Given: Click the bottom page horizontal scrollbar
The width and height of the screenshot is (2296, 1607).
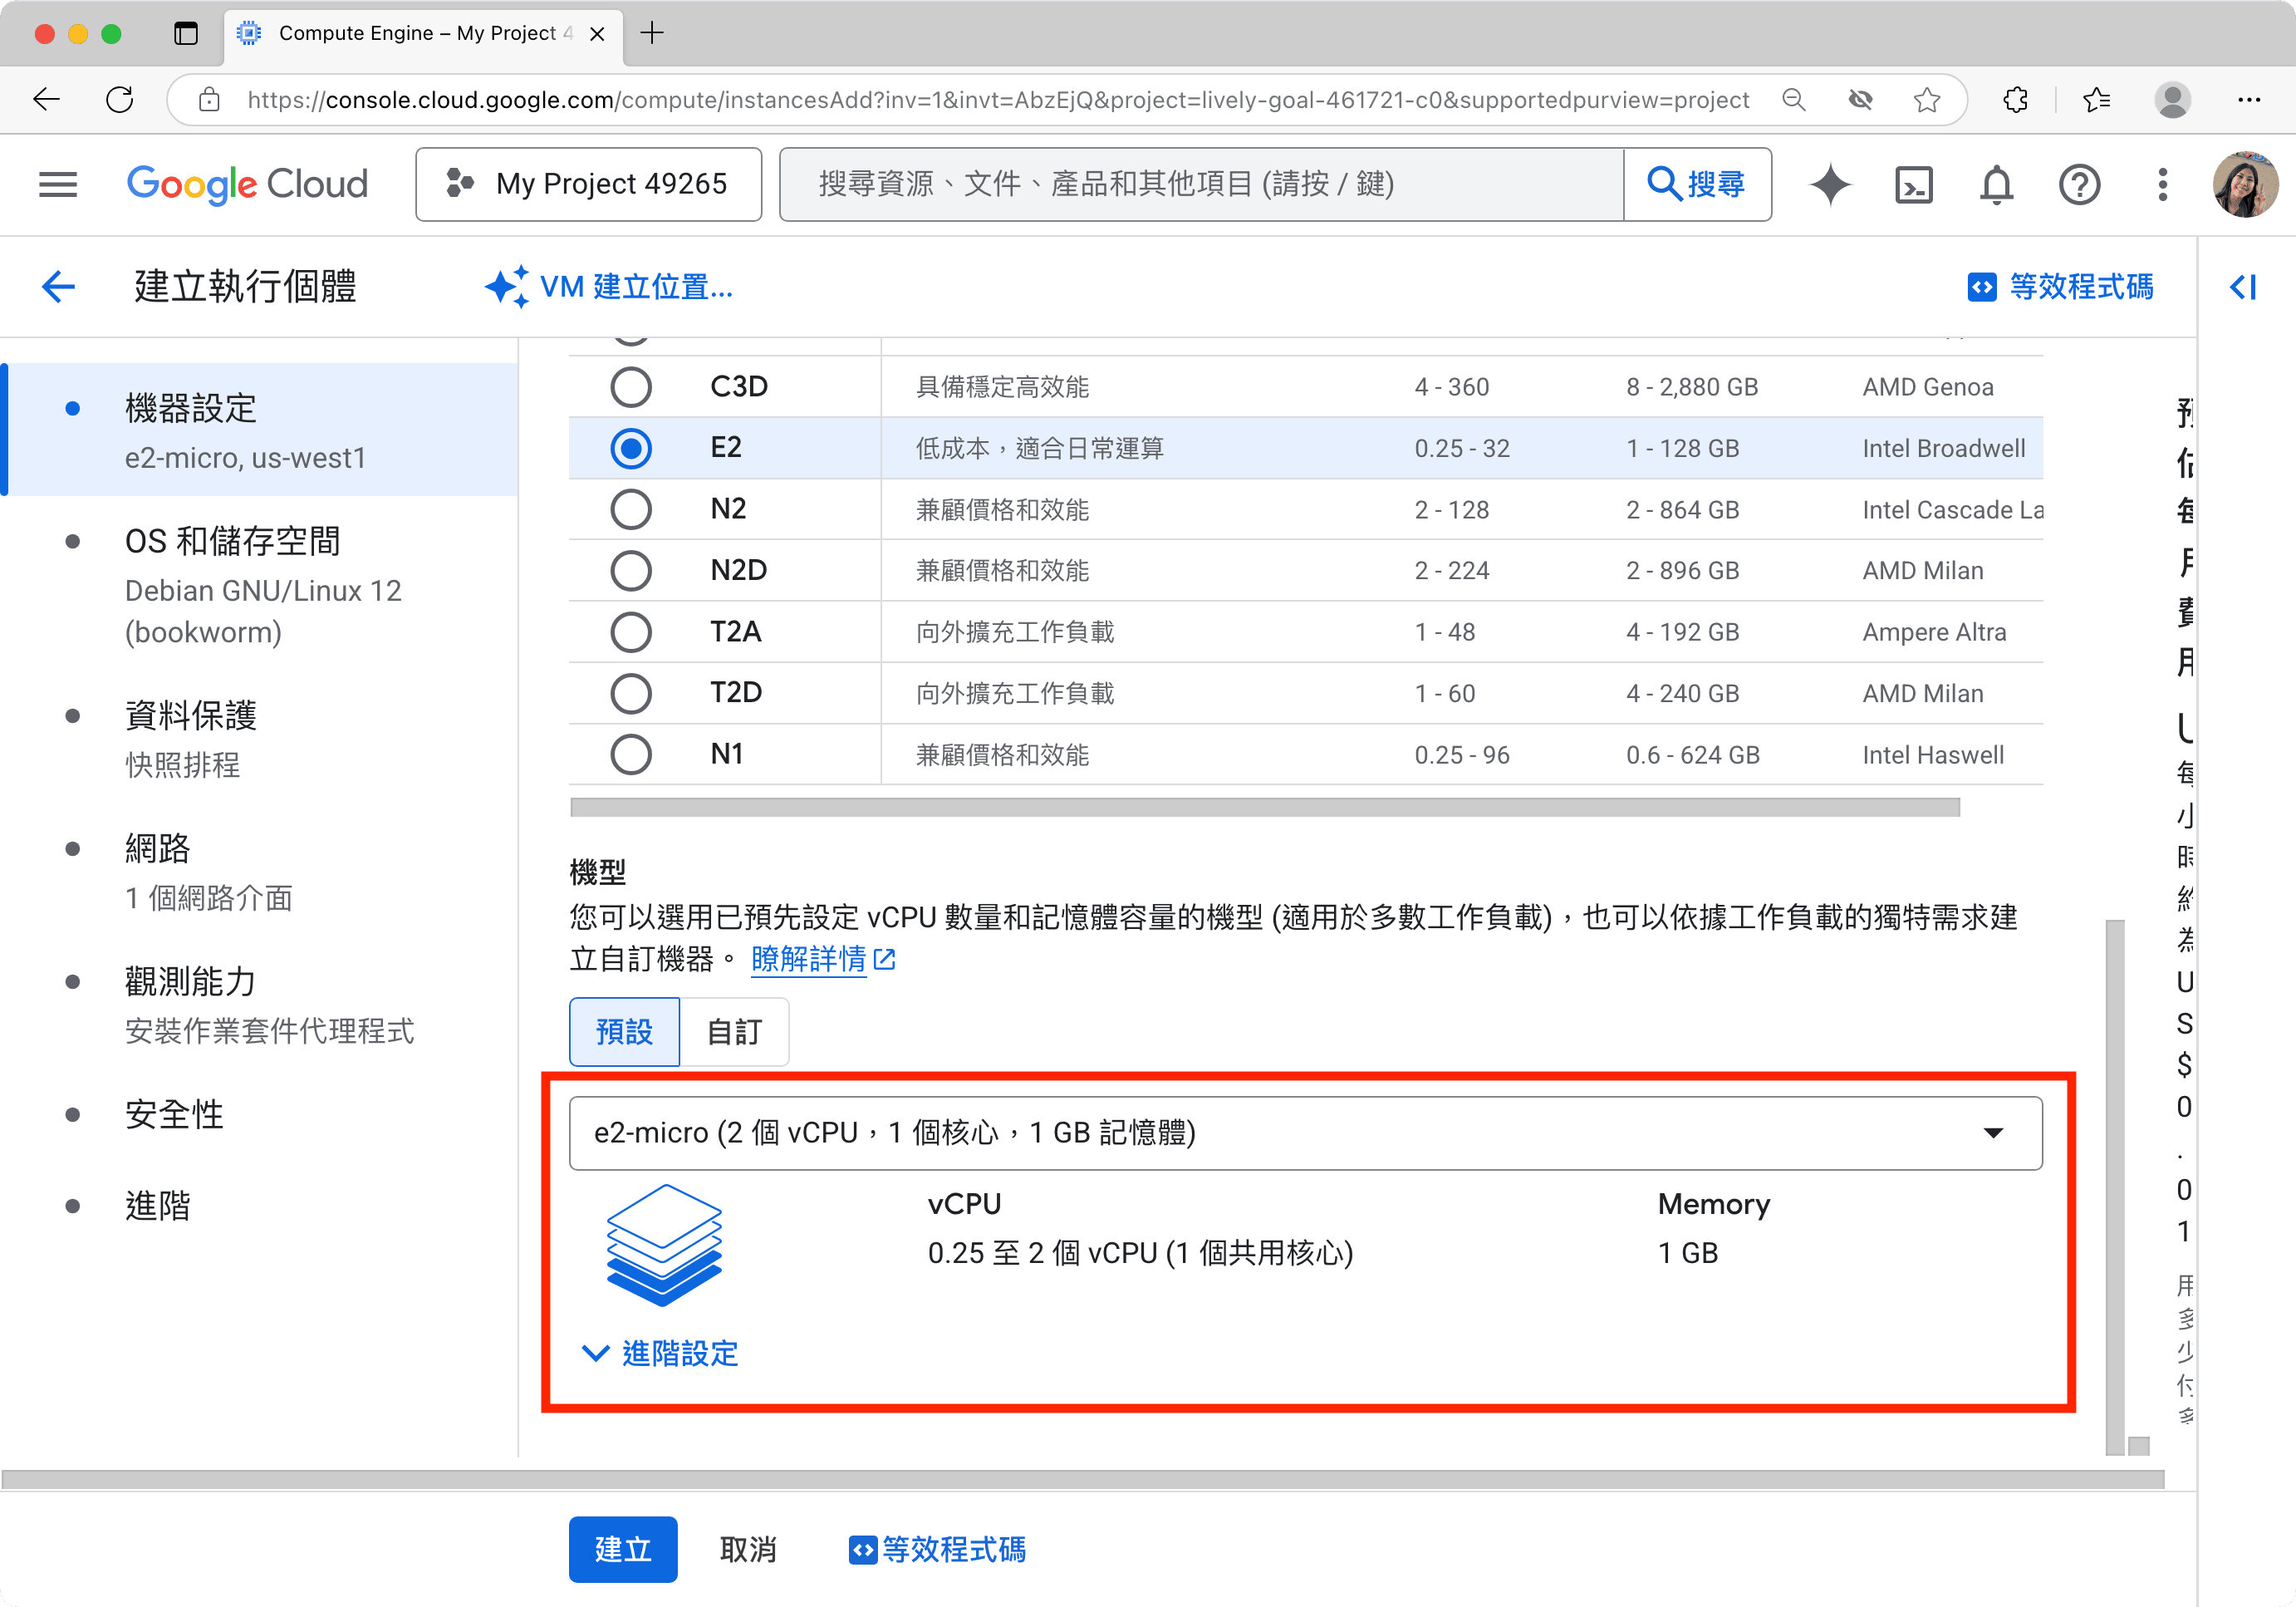Looking at the screenshot, I should click(1083, 1479).
